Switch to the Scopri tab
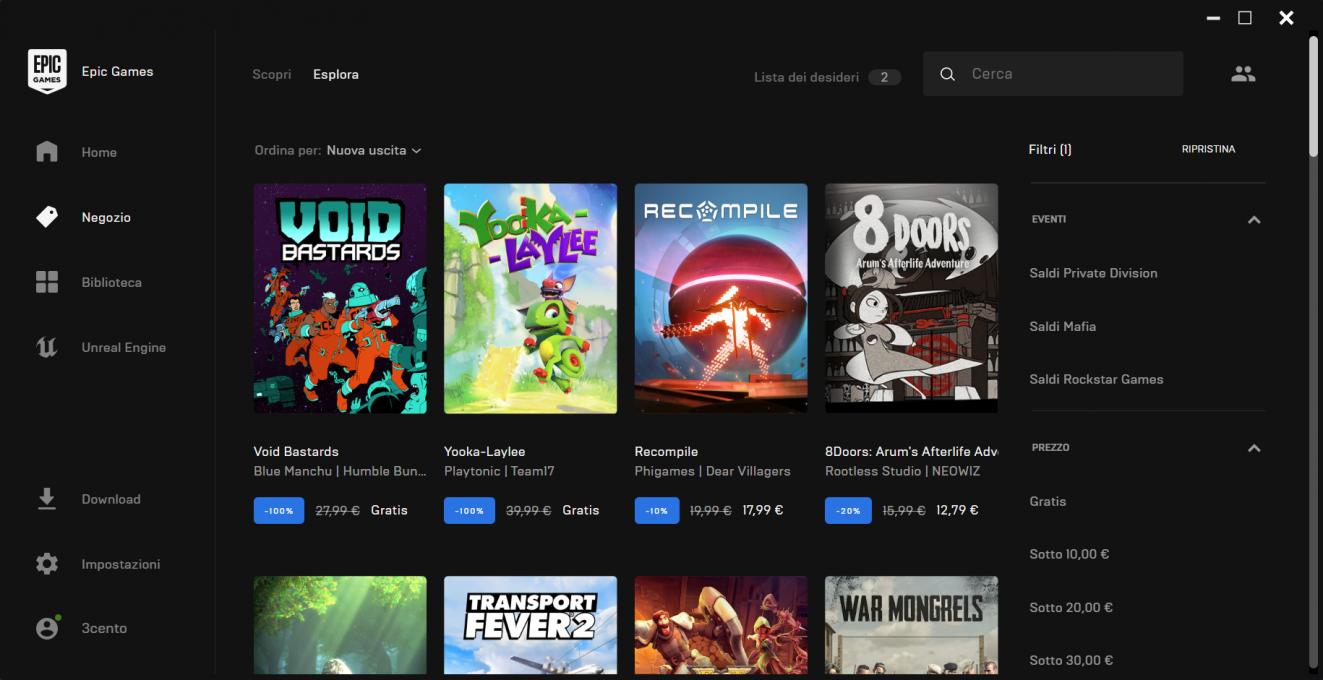1323x680 pixels. point(272,74)
